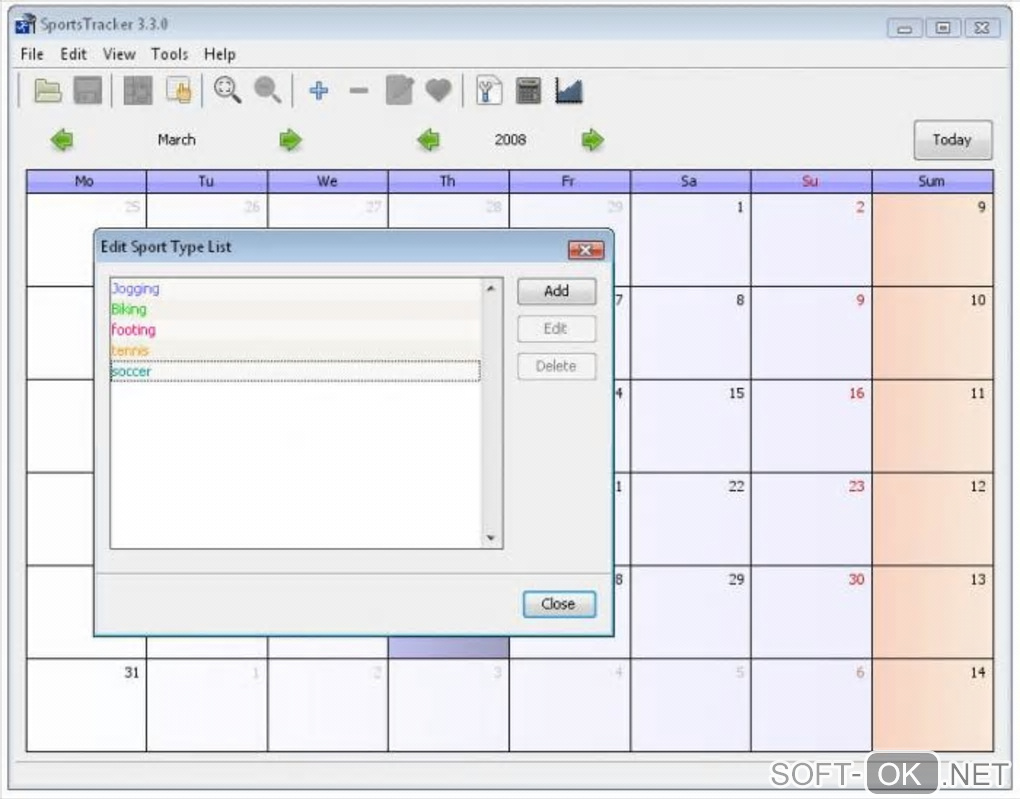Screen dimensions: 1020x799
Task: Select the footing sport type
Action: tap(296, 330)
